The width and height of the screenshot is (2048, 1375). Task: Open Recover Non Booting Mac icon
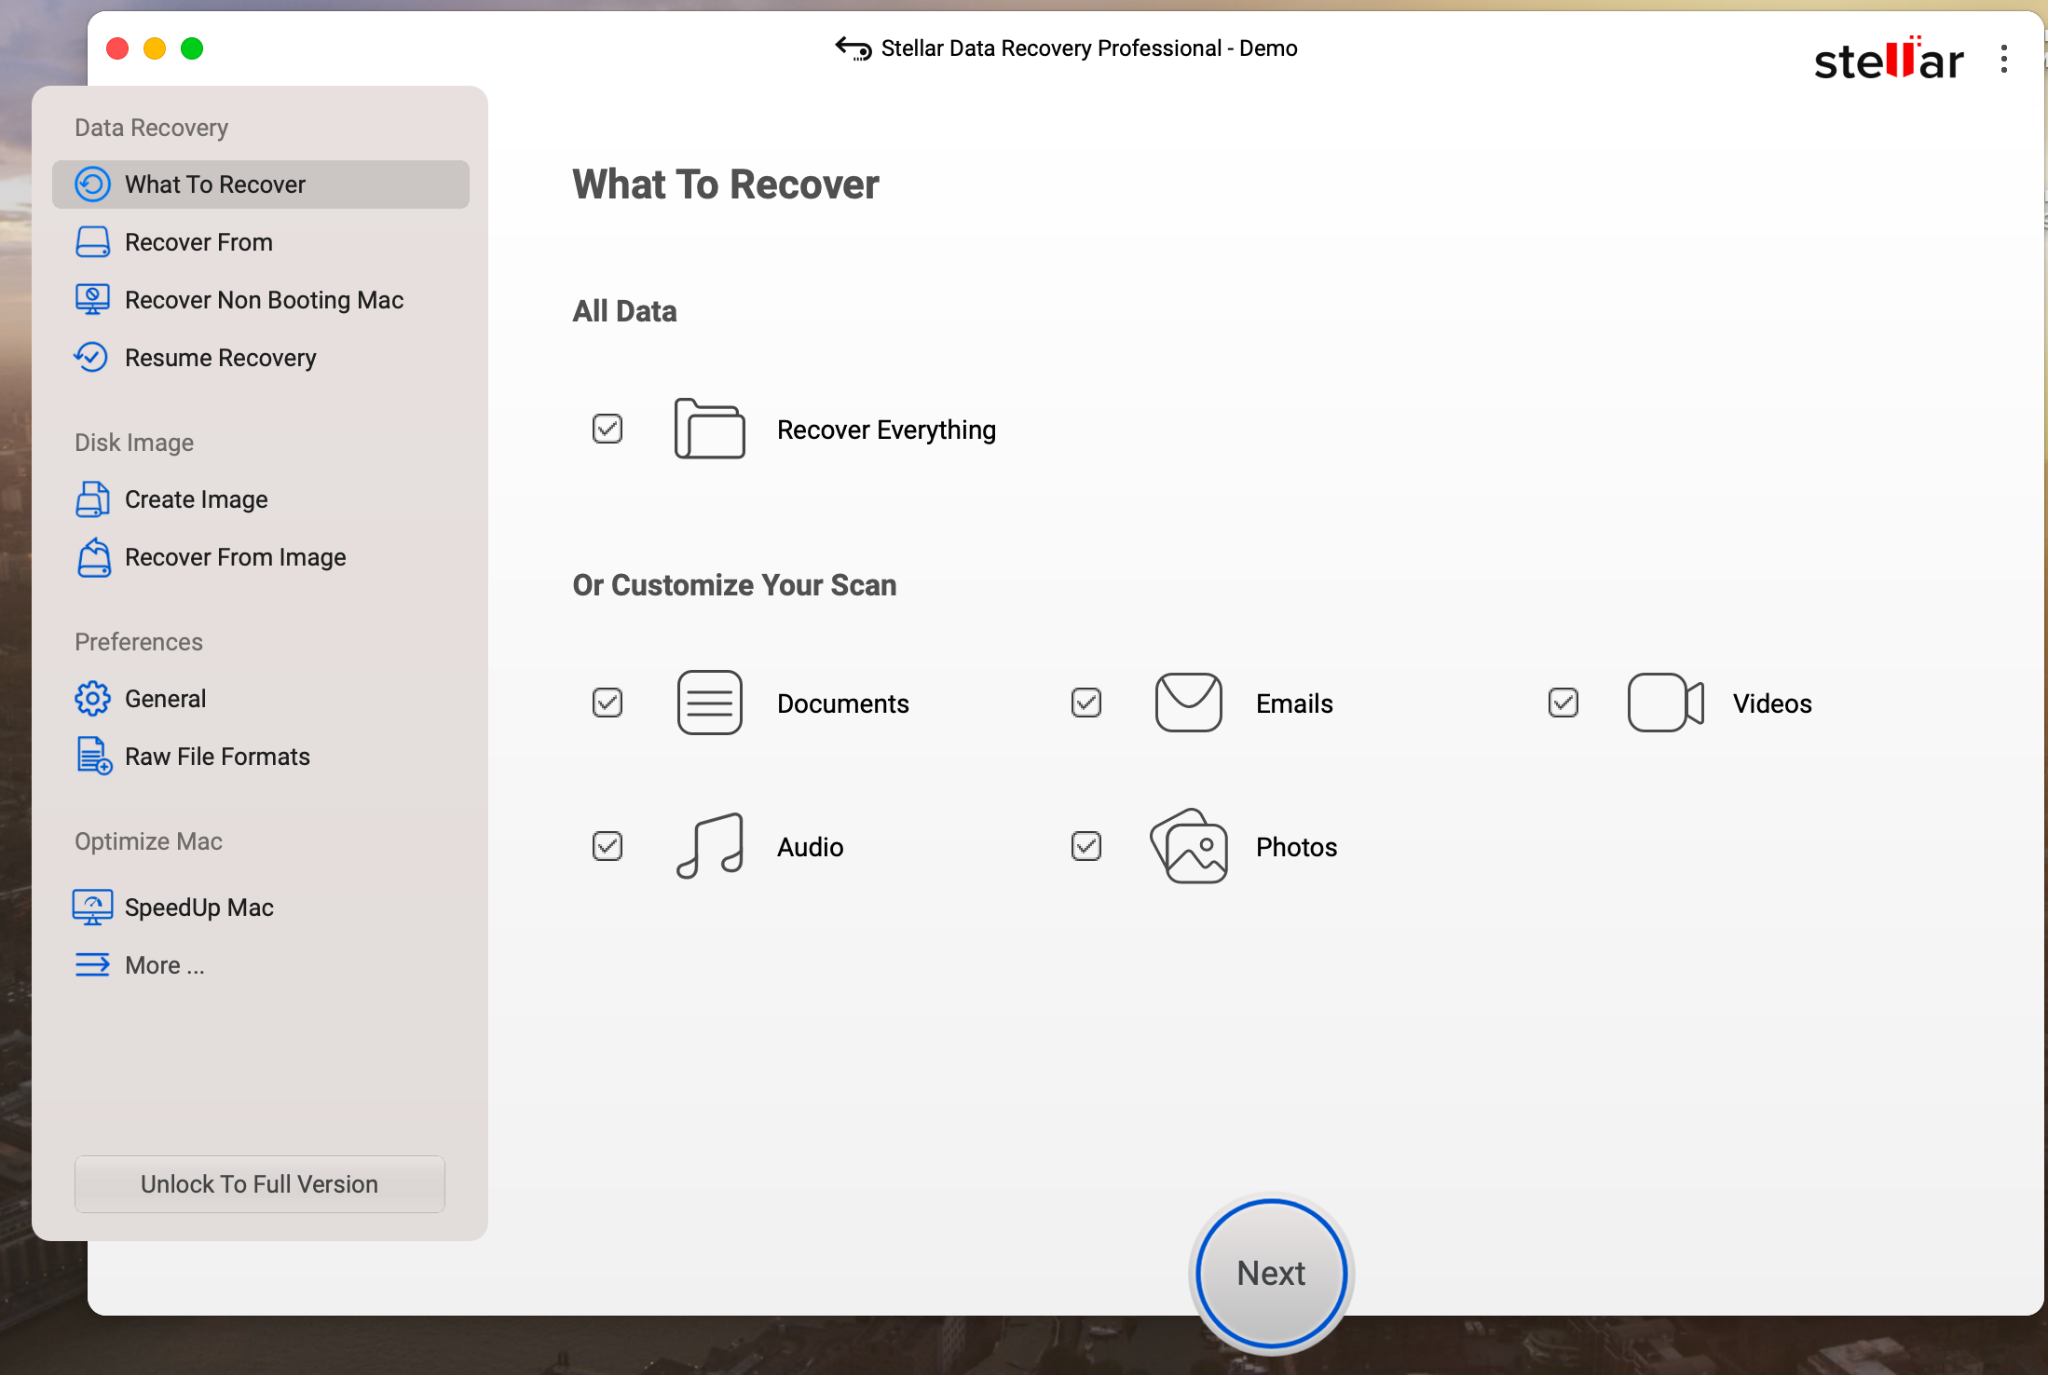point(92,299)
